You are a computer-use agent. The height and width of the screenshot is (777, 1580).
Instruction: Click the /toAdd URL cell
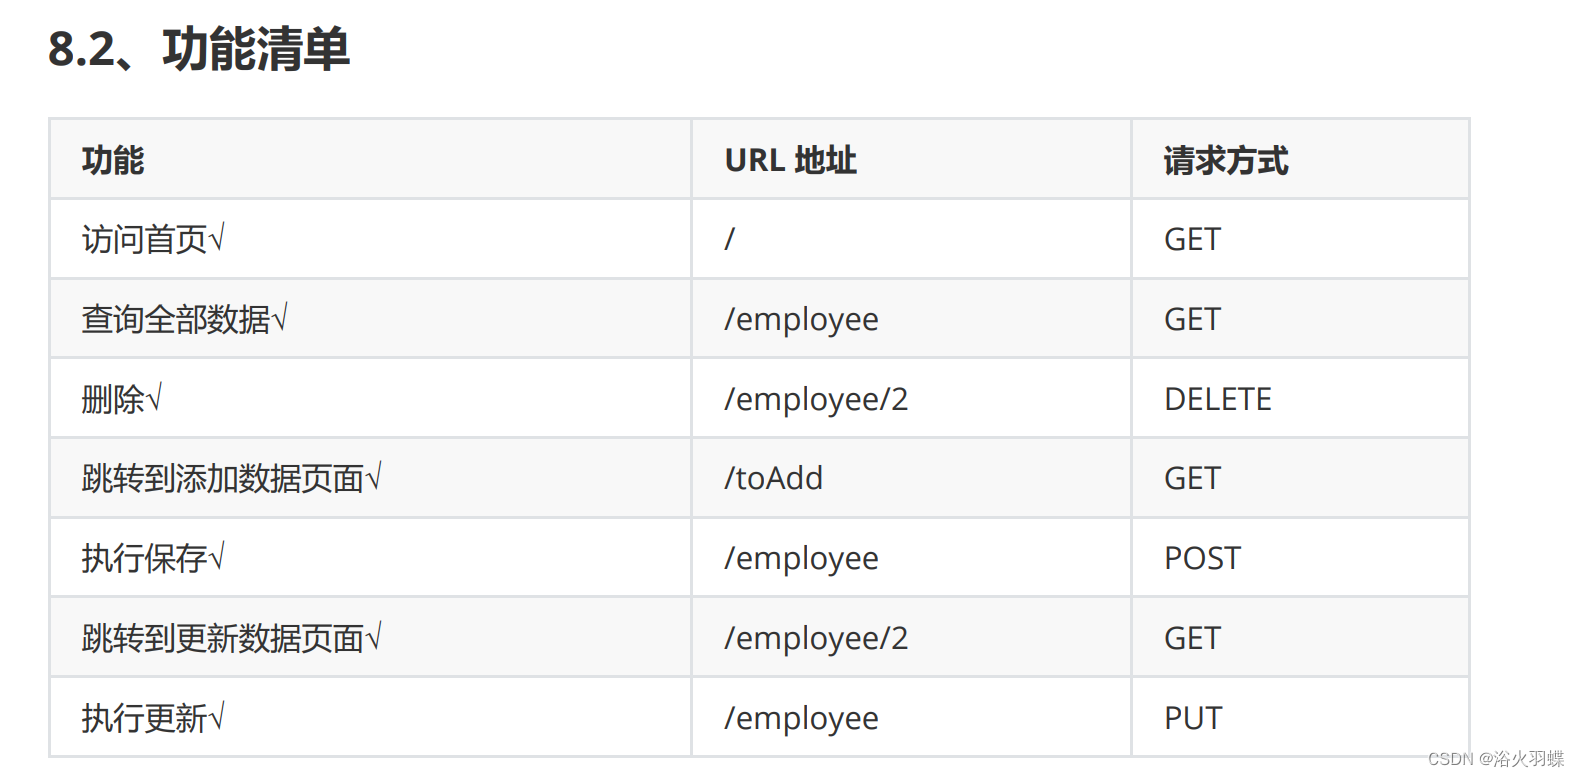coord(773,478)
